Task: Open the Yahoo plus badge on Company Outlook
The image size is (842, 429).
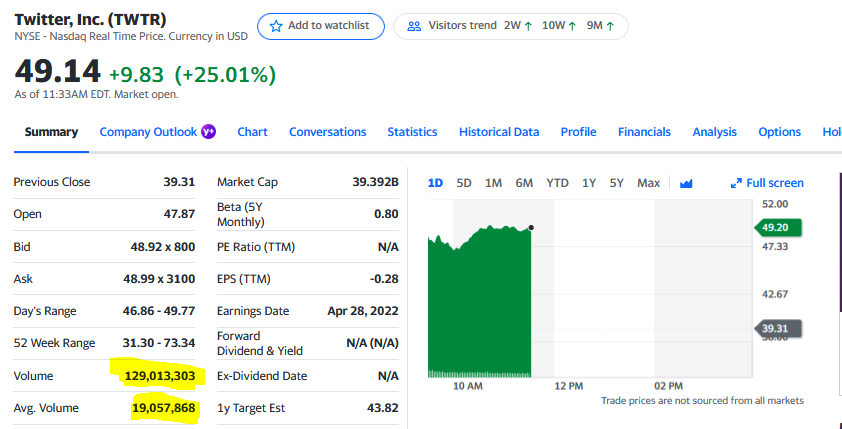Action: pyautogui.click(x=208, y=132)
